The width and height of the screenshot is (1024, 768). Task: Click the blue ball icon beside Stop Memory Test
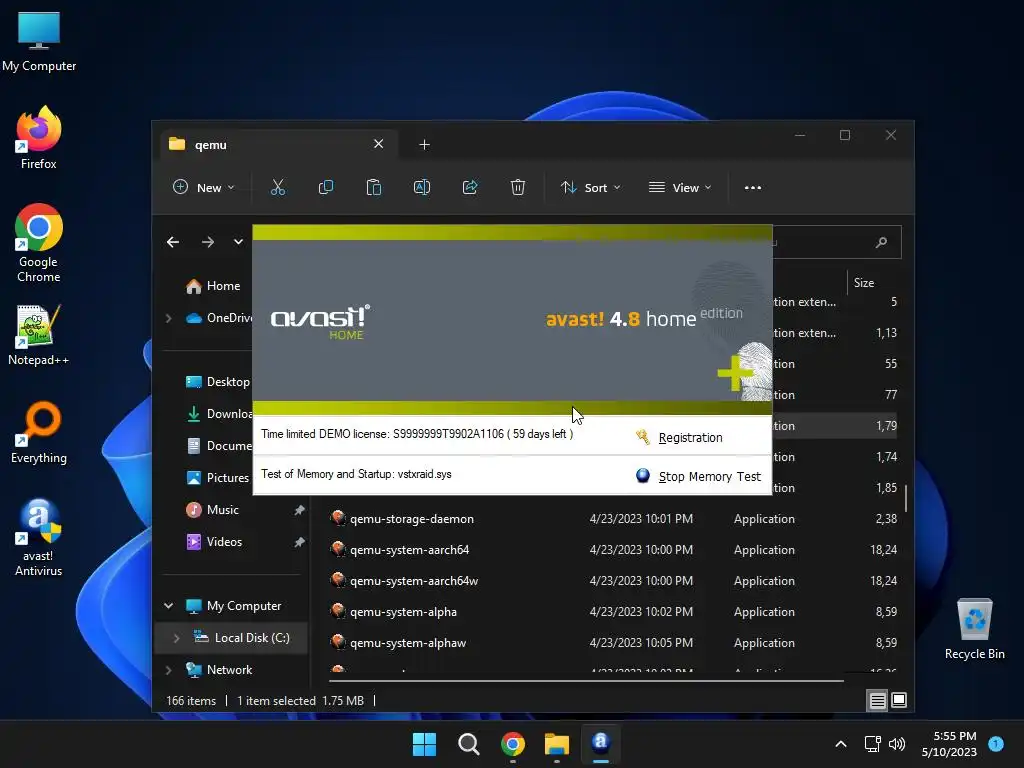pos(643,475)
